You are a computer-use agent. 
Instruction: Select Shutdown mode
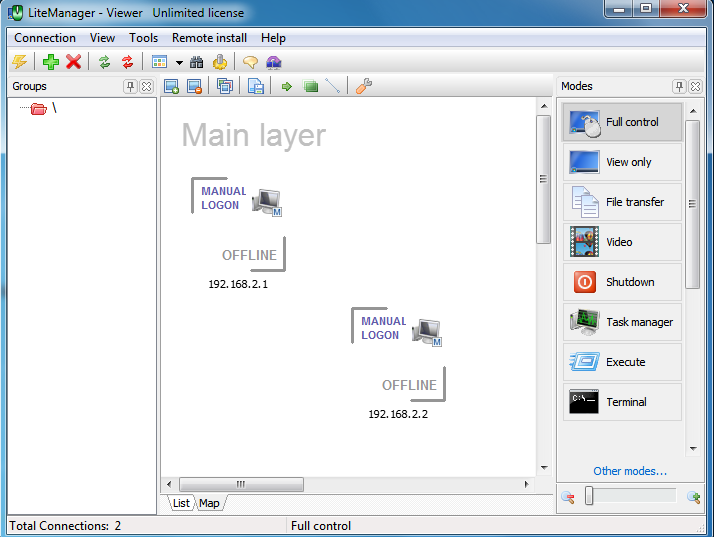[622, 282]
